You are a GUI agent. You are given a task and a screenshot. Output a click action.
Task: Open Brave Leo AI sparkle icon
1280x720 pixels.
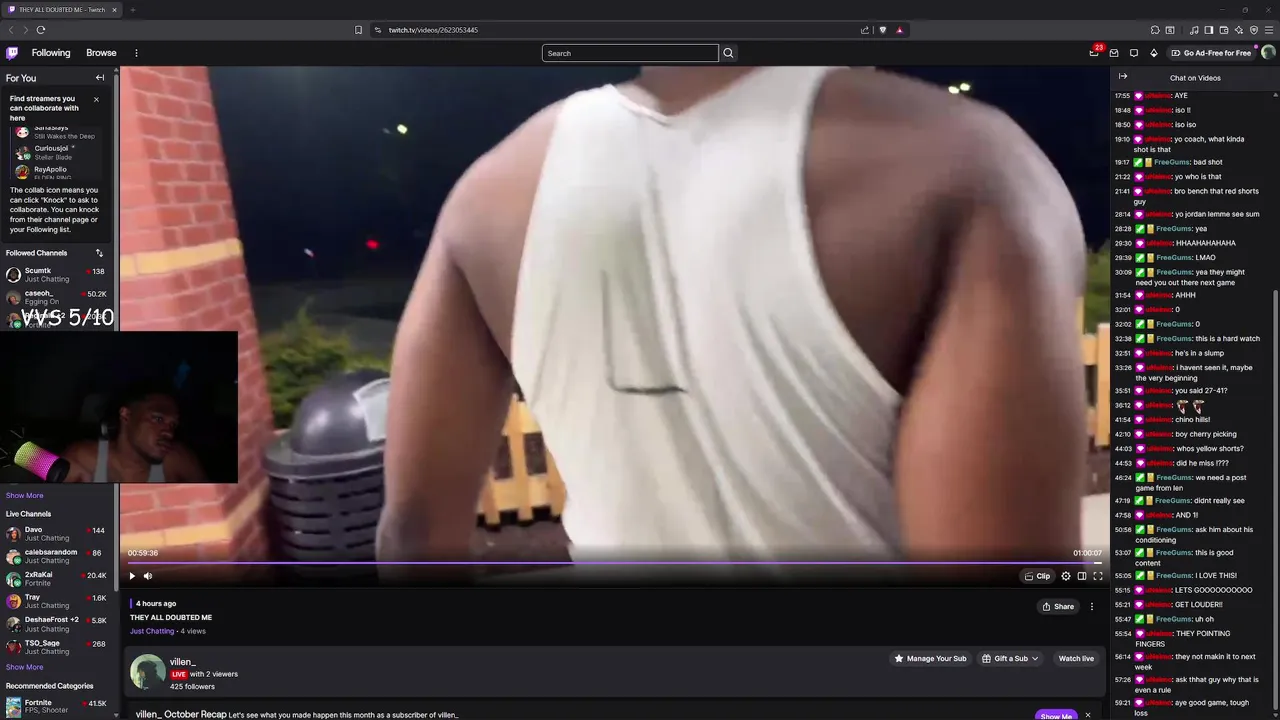click(1239, 30)
